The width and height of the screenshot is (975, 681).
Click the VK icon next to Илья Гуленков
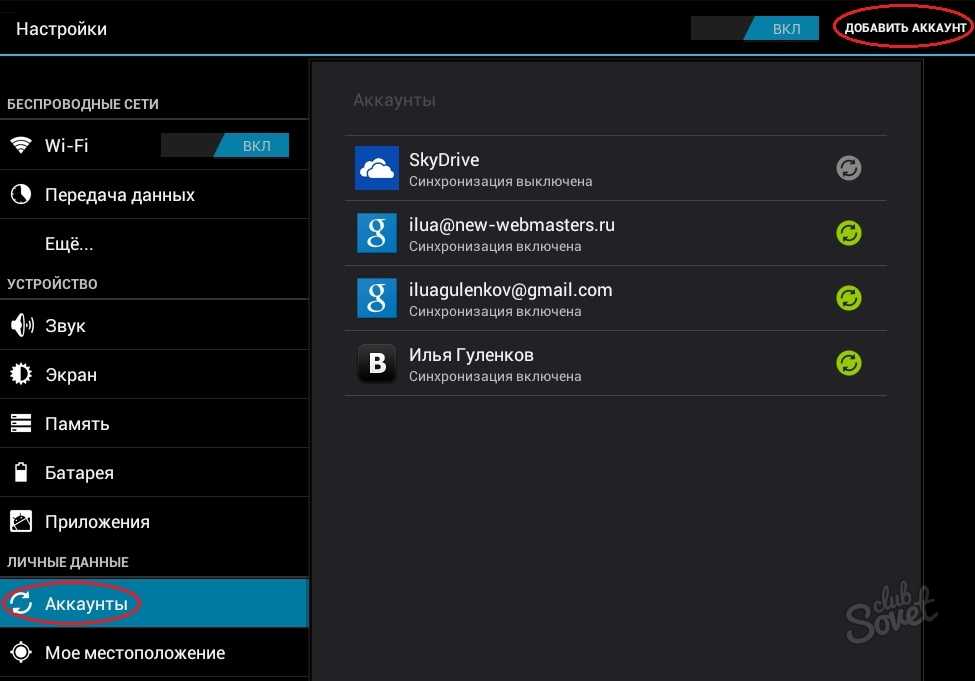pyautogui.click(x=377, y=363)
